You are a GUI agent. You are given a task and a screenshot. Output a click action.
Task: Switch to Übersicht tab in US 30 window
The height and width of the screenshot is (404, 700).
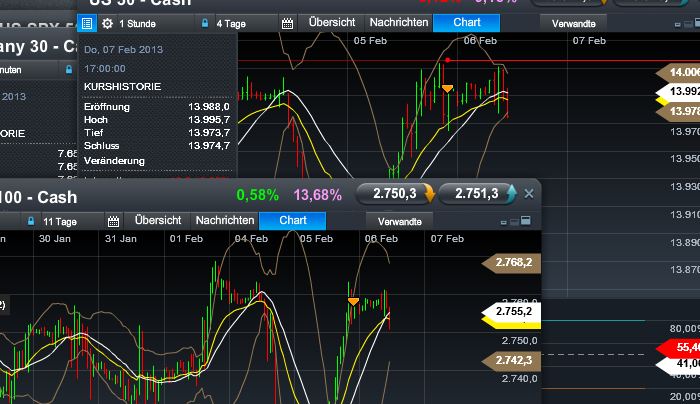pos(332,22)
